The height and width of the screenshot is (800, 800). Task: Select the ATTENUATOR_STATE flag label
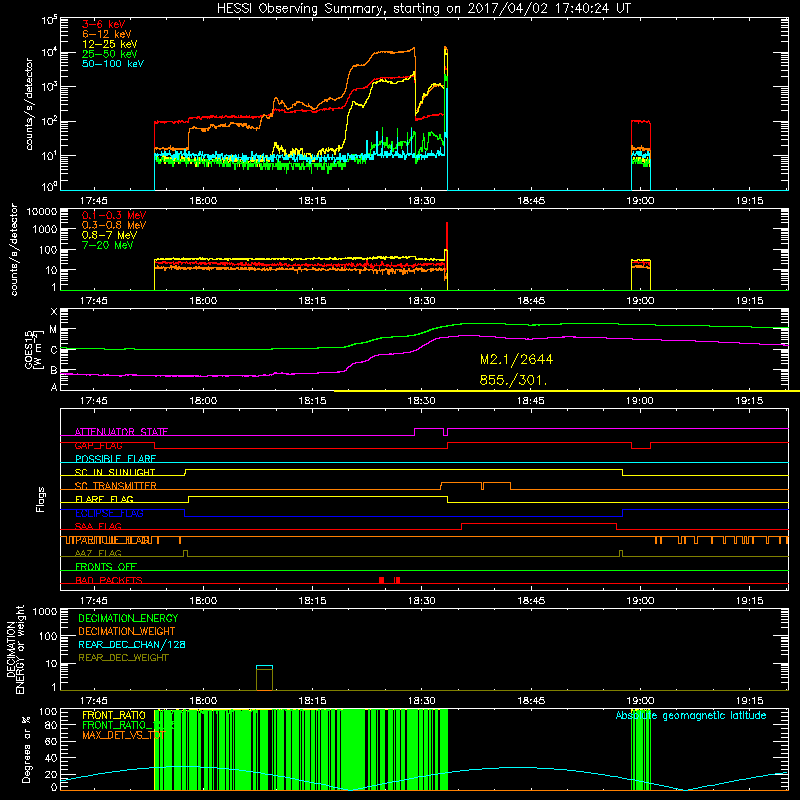coord(121,432)
